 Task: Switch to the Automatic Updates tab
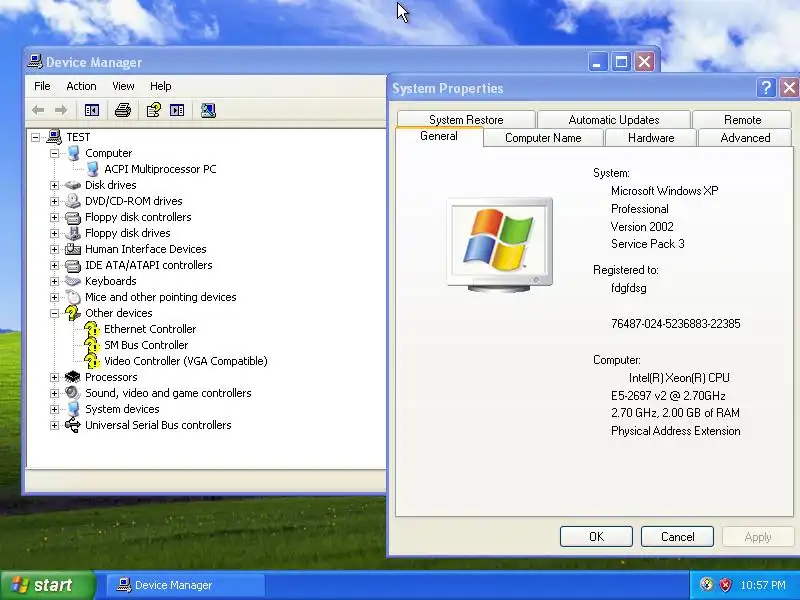614,119
